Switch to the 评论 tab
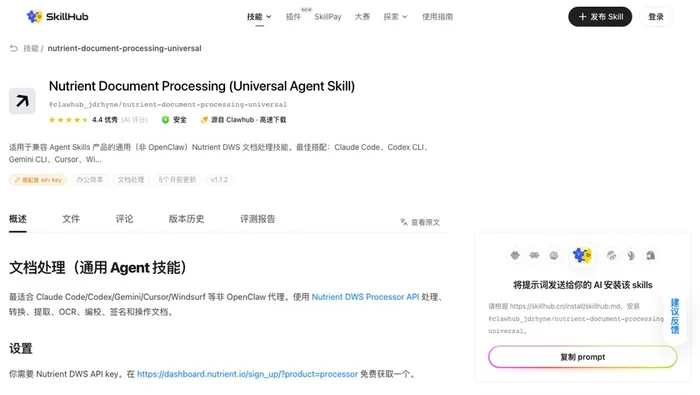Viewport: 700px width, 395px height. click(x=124, y=219)
